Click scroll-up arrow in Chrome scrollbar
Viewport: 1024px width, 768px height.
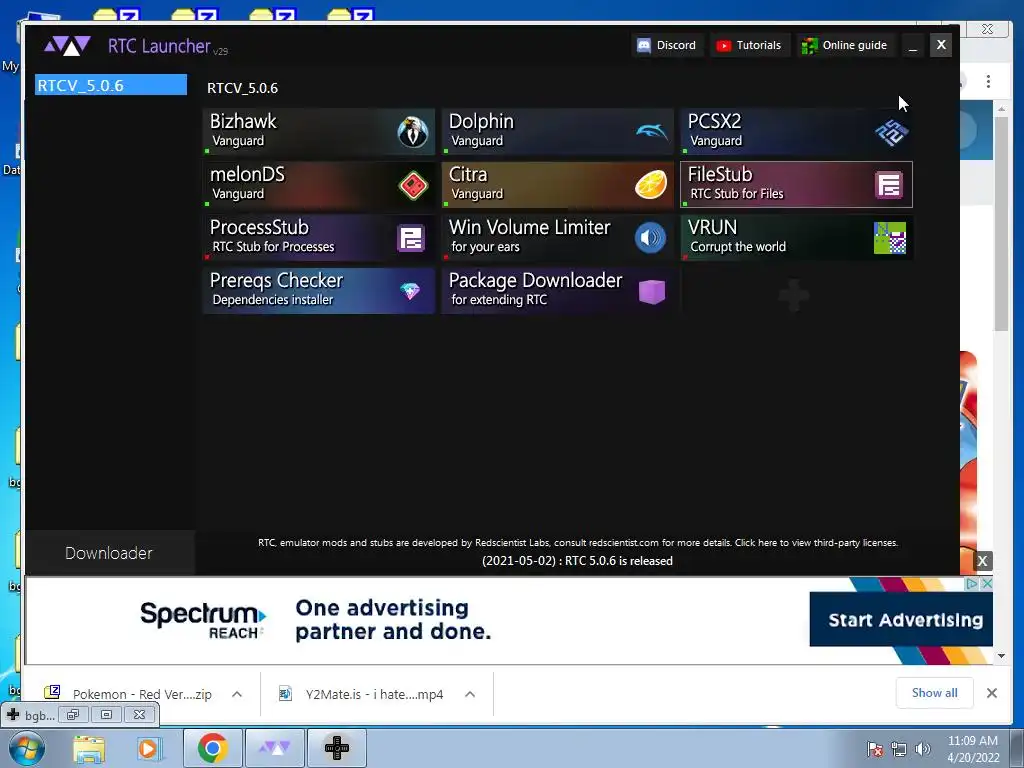(x=1002, y=109)
